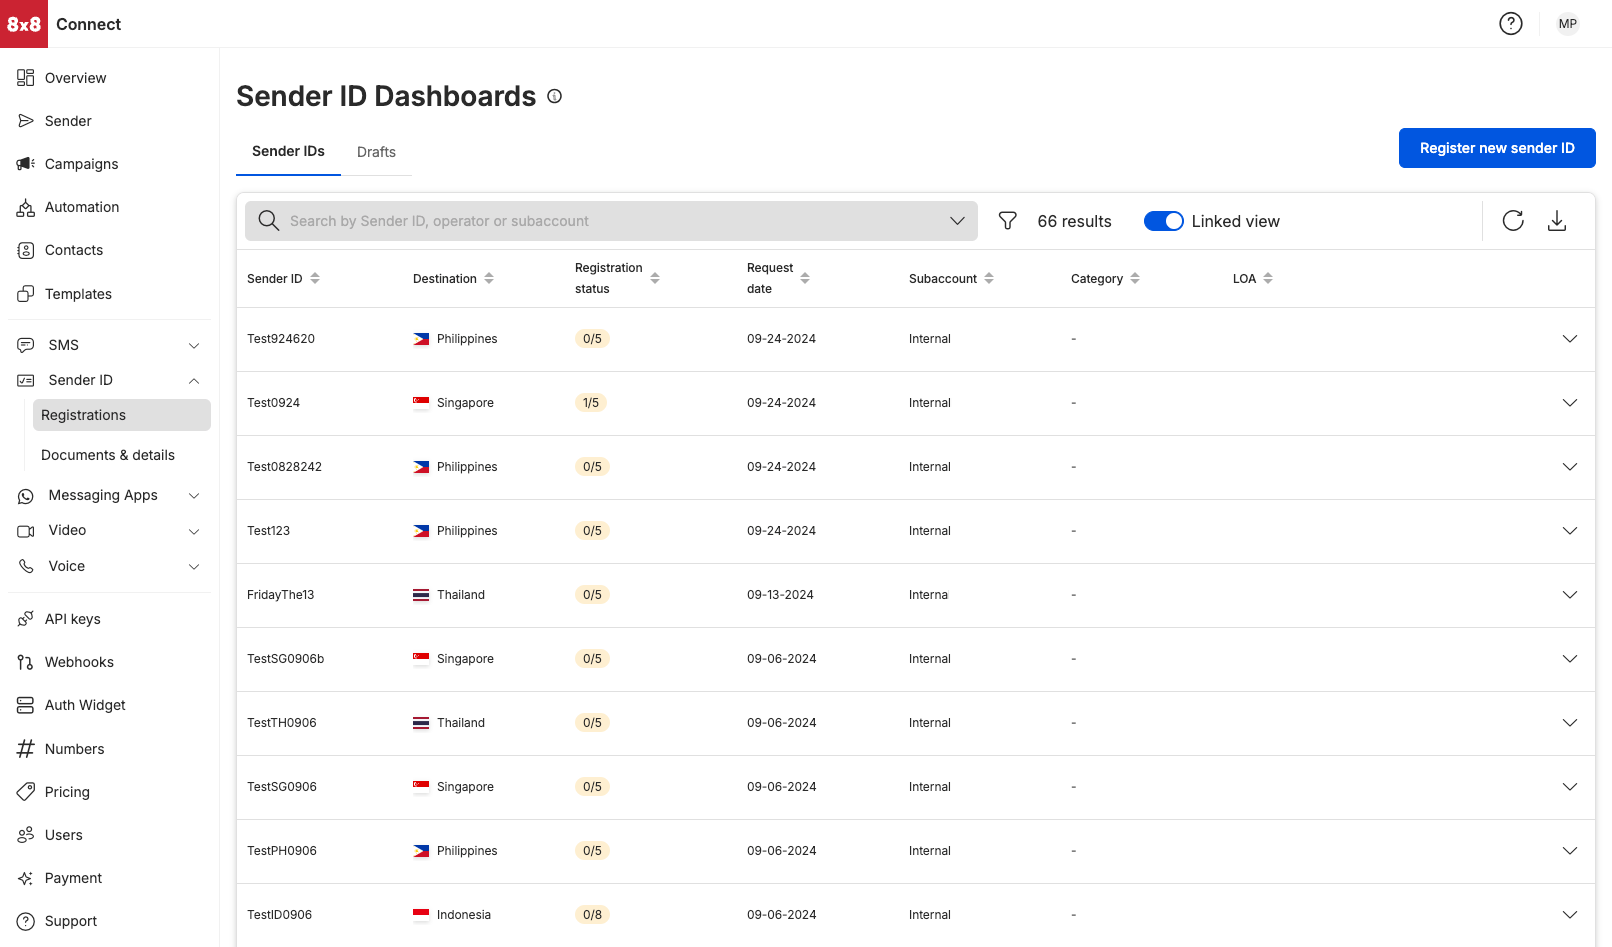Click the filter icon next to results count
1612x947 pixels.
[1007, 221]
